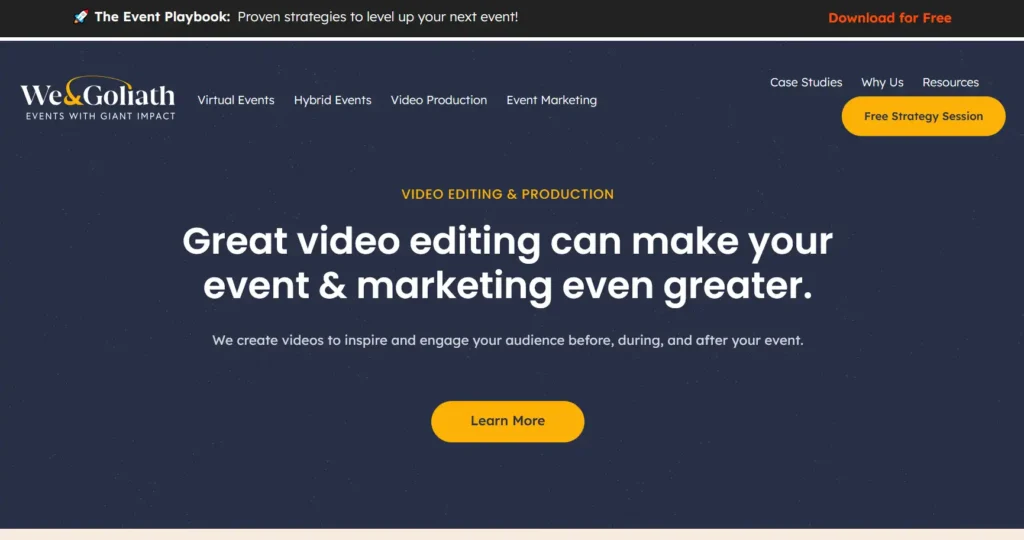
Task: Open the Resources link
Action: click(950, 82)
